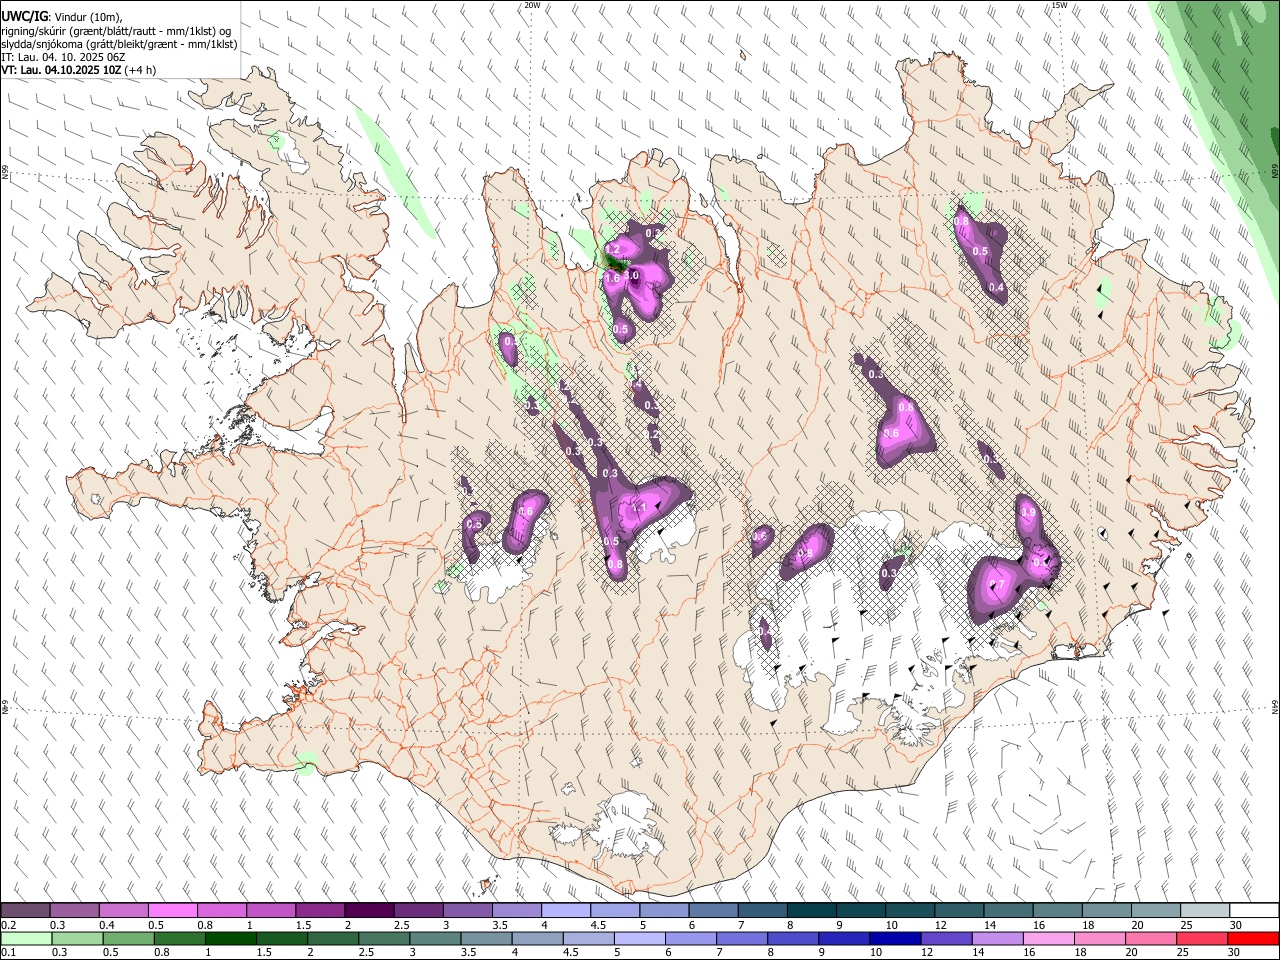Image resolution: width=1280 pixels, height=960 pixels.
Task: Pick the dark mauve 0.2–0.3 snow legend swatch
Action: coord(25,911)
